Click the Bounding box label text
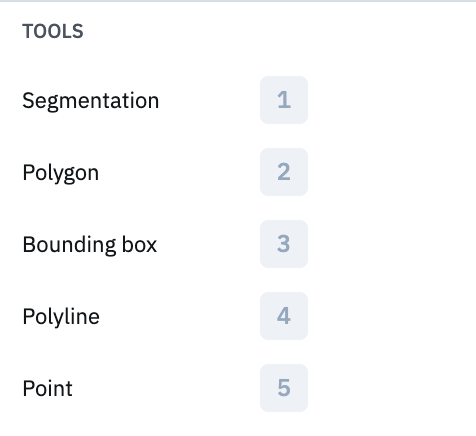476x436 pixels. 90,244
